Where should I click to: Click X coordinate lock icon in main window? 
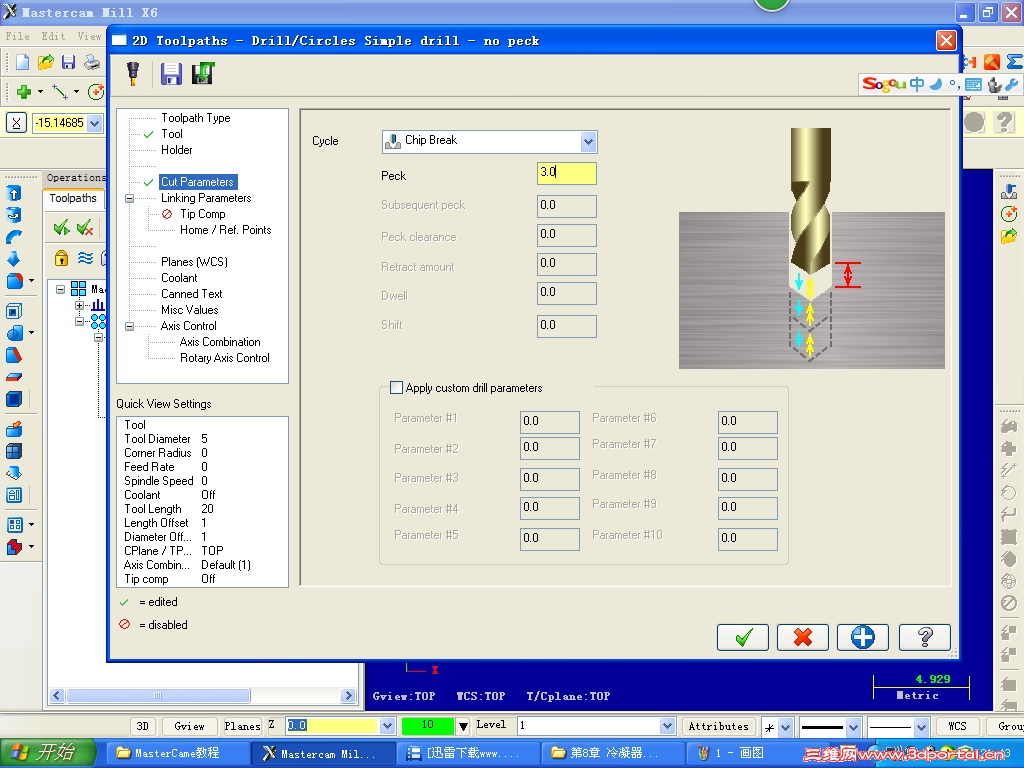16,123
